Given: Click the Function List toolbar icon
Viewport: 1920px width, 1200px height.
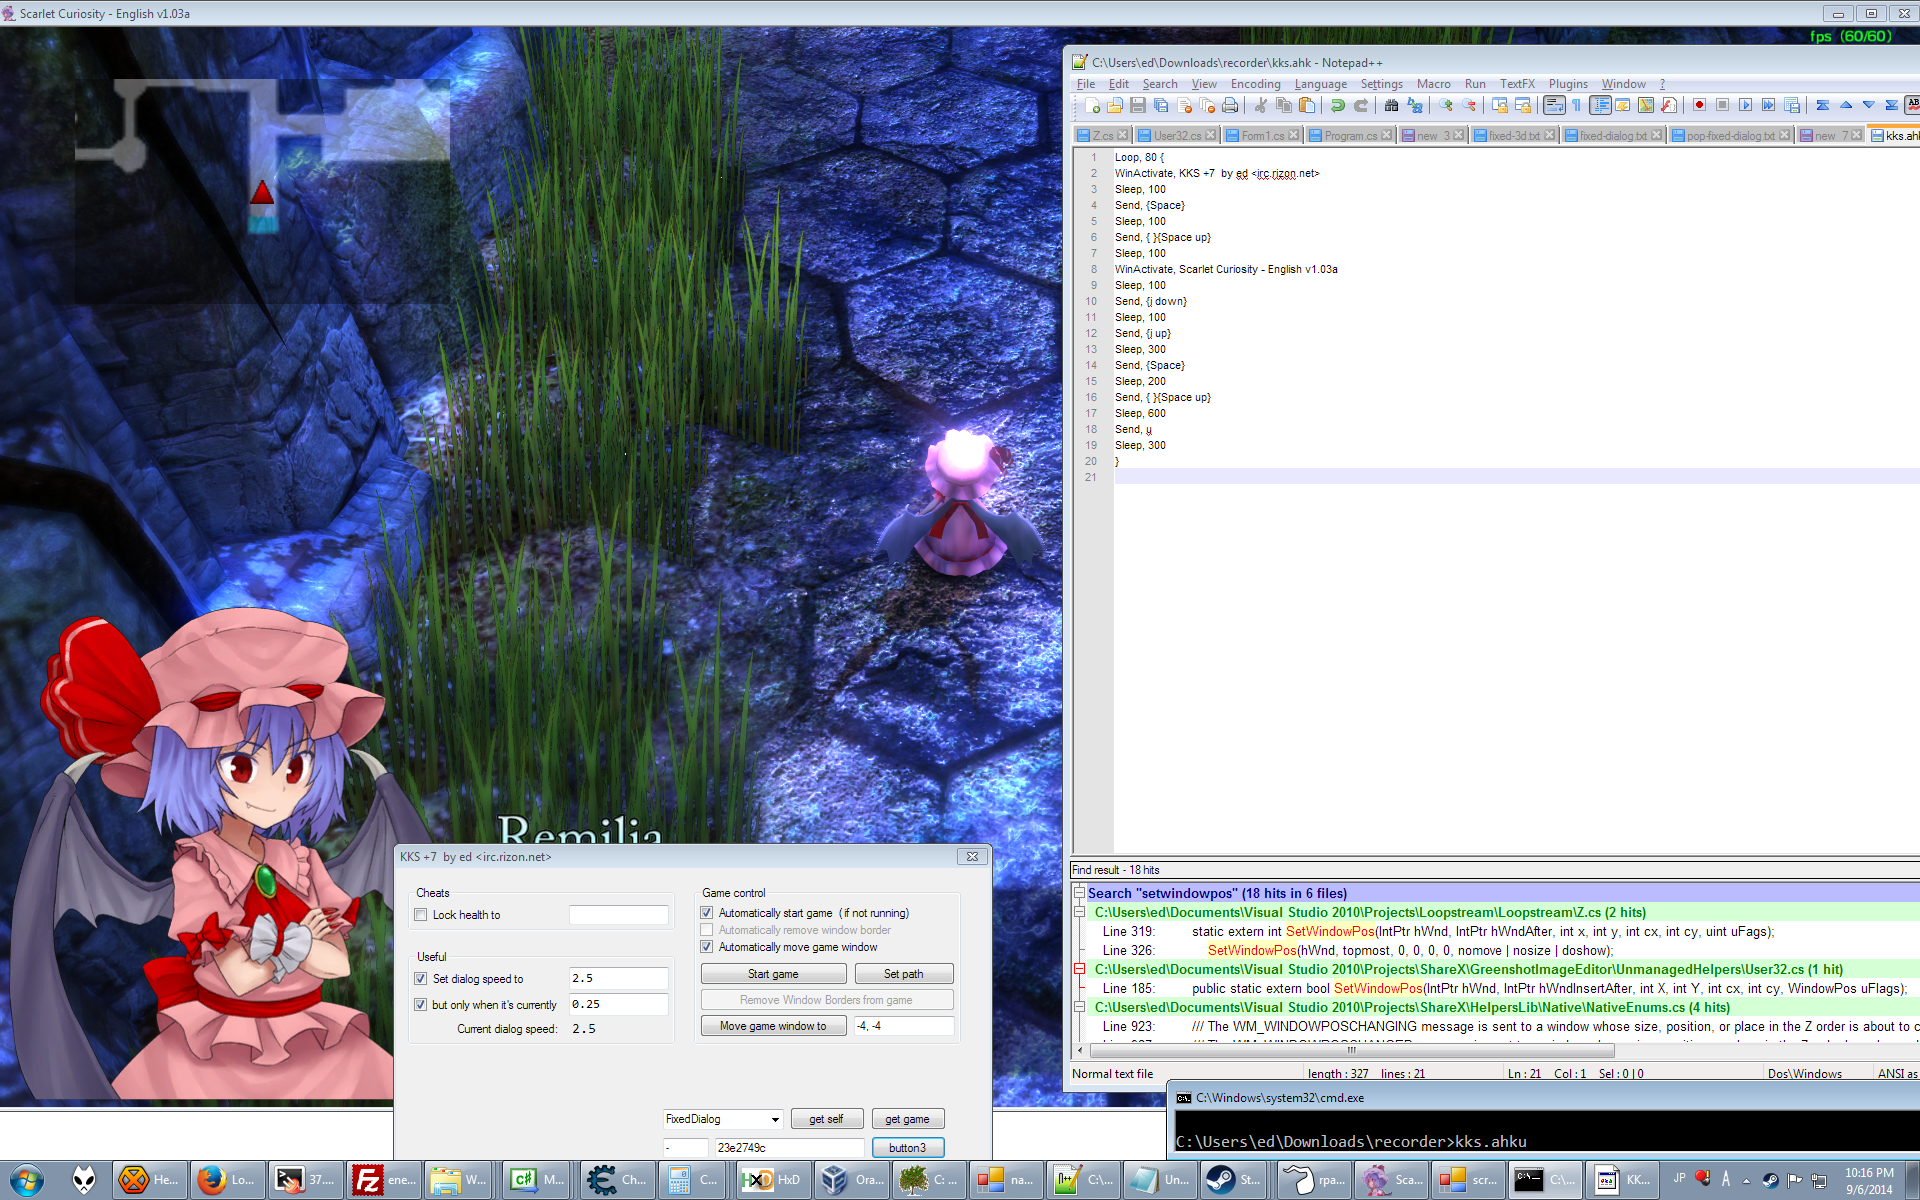Looking at the screenshot, I should pos(1669,105).
